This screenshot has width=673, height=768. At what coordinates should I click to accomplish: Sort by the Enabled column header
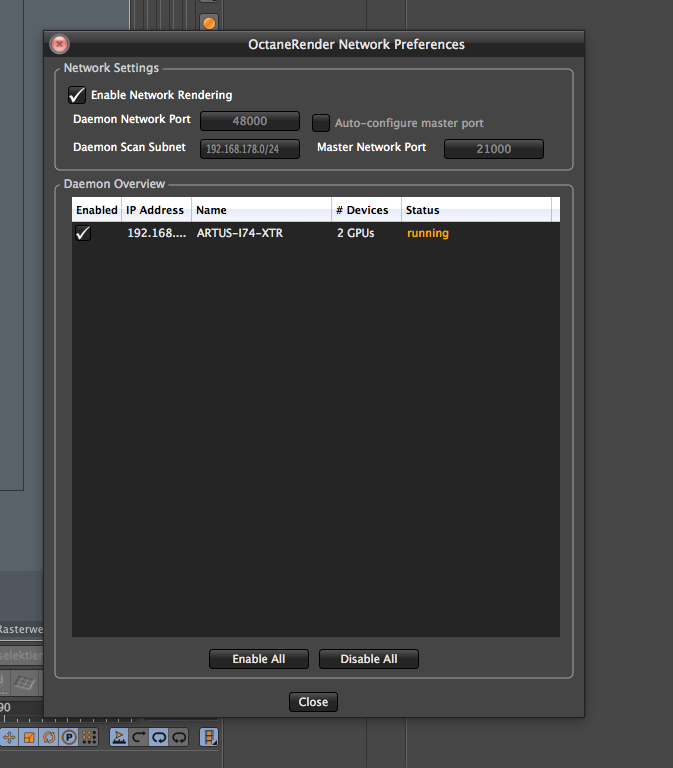click(x=96, y=210)
